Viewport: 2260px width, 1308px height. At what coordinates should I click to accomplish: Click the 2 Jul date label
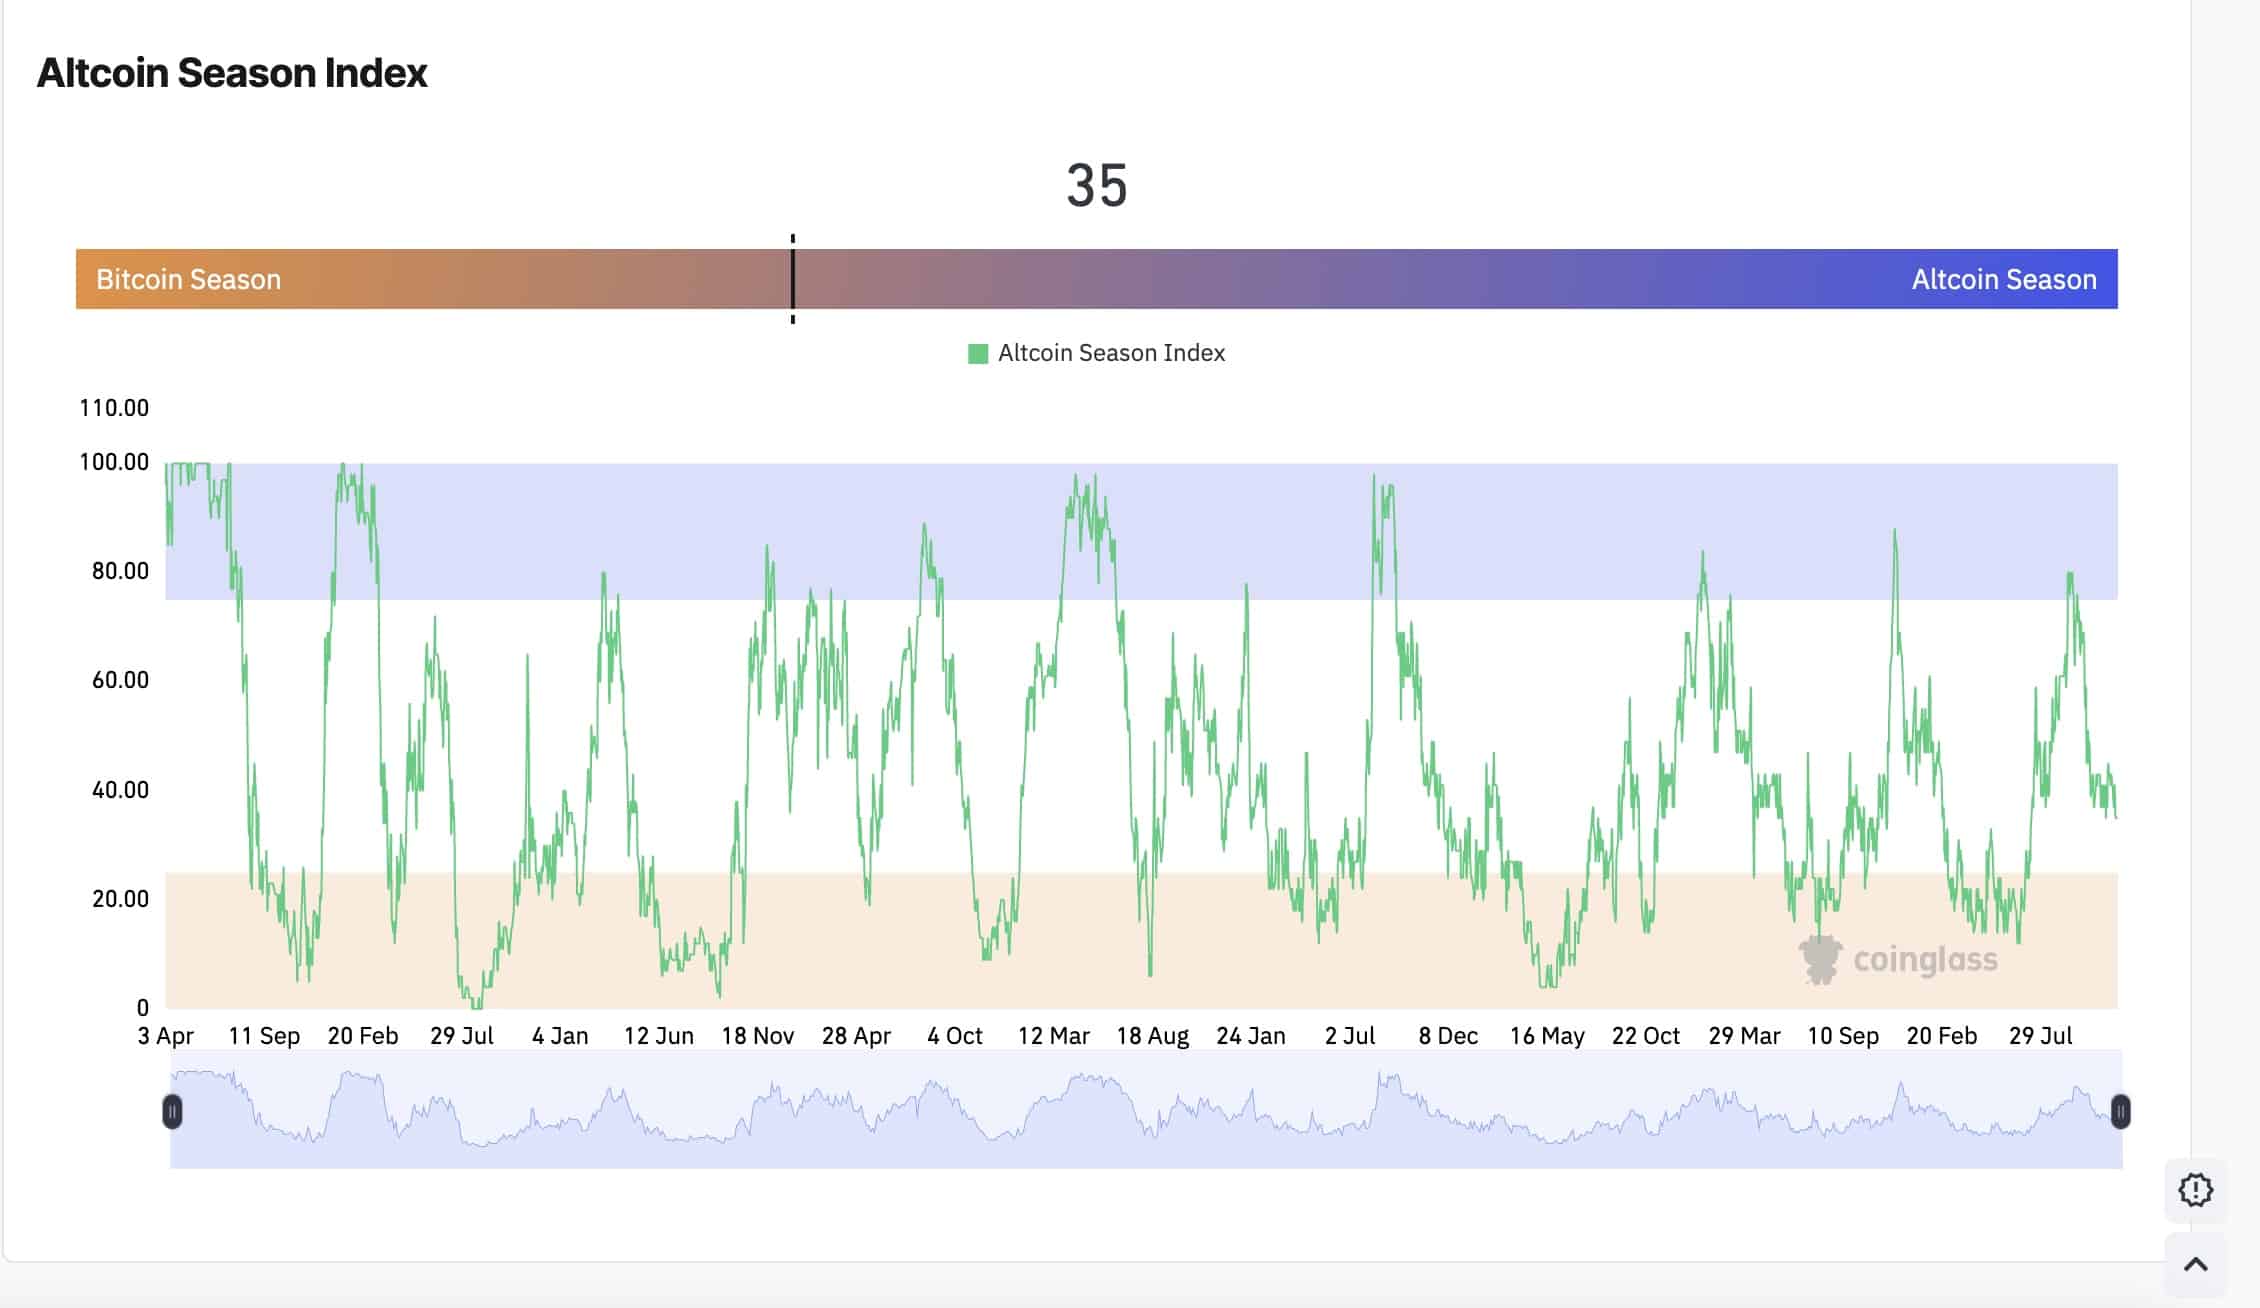coord(1349,1036)
